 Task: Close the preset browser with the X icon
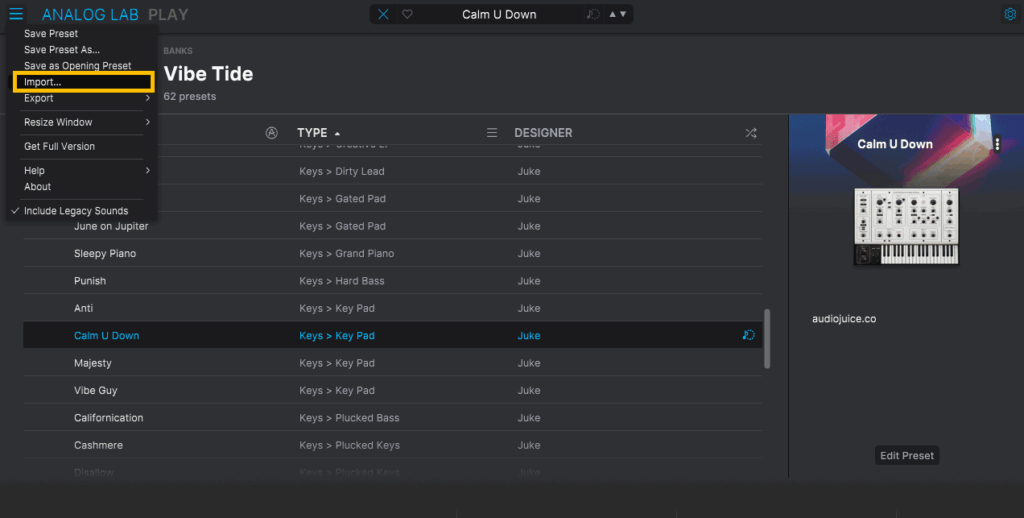383,14
